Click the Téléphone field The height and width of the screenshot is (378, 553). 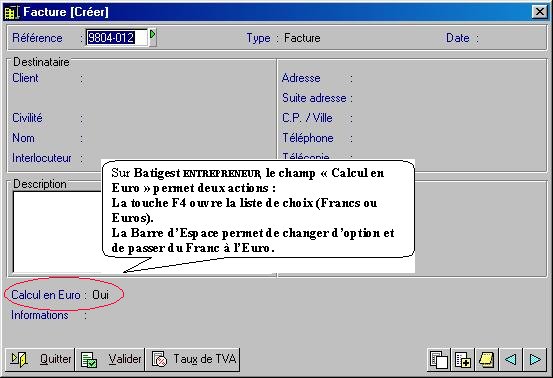tap(449, 138)
